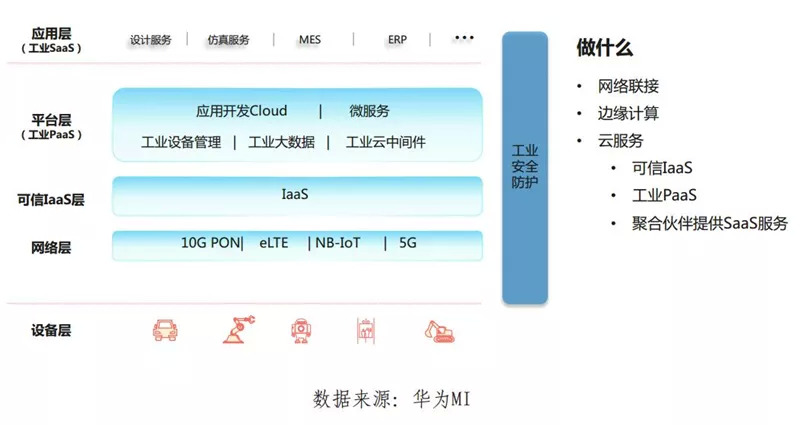Click the 工业云中间件 label

[x=386, y=142]
